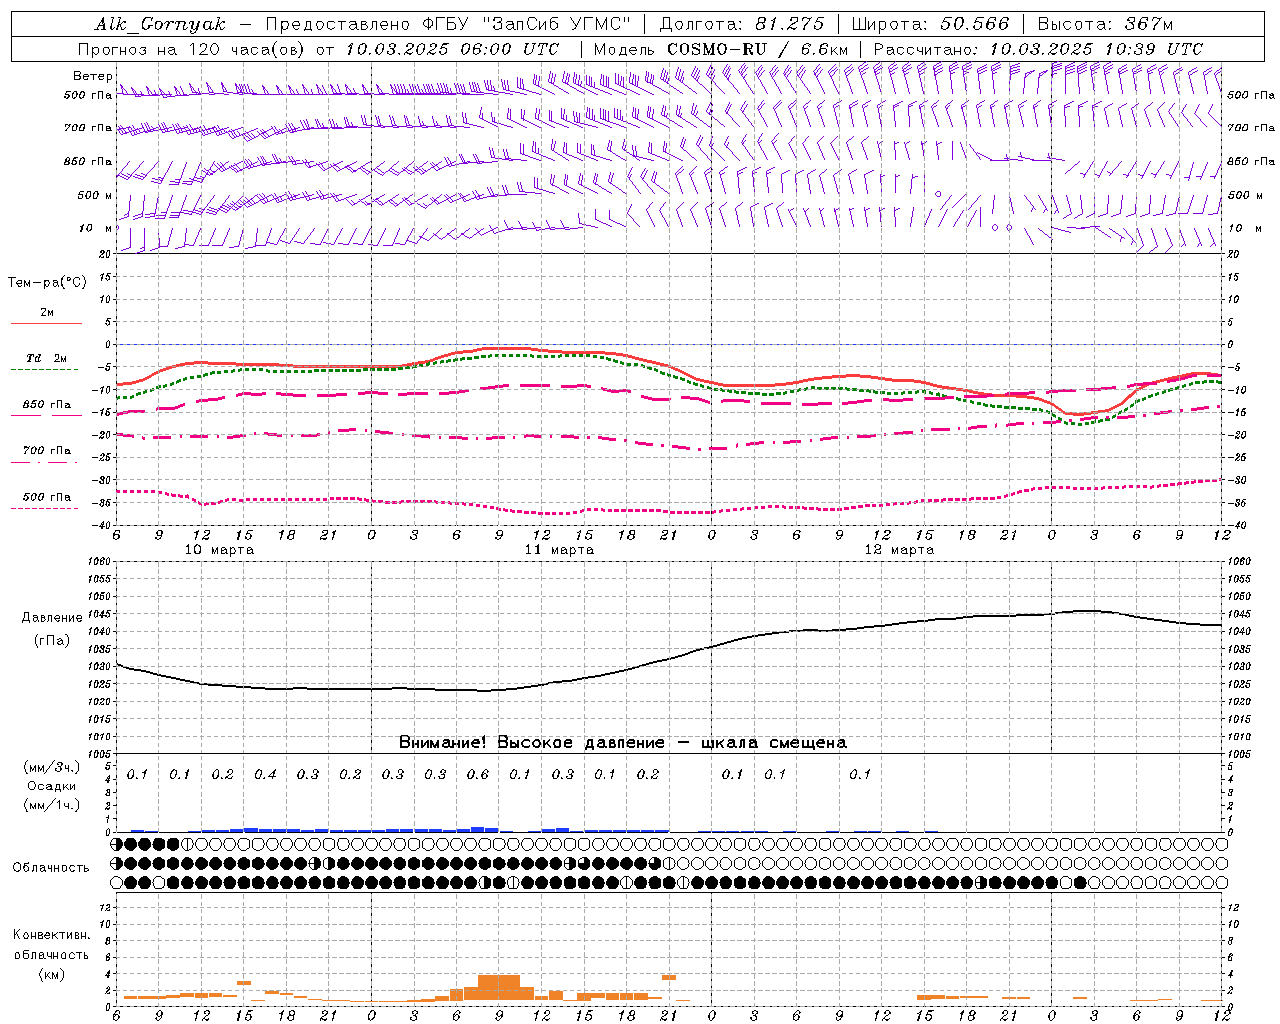Click the Облачность cloud cover label
The image size is (1280, 1024).
click(x=51, y=867)
